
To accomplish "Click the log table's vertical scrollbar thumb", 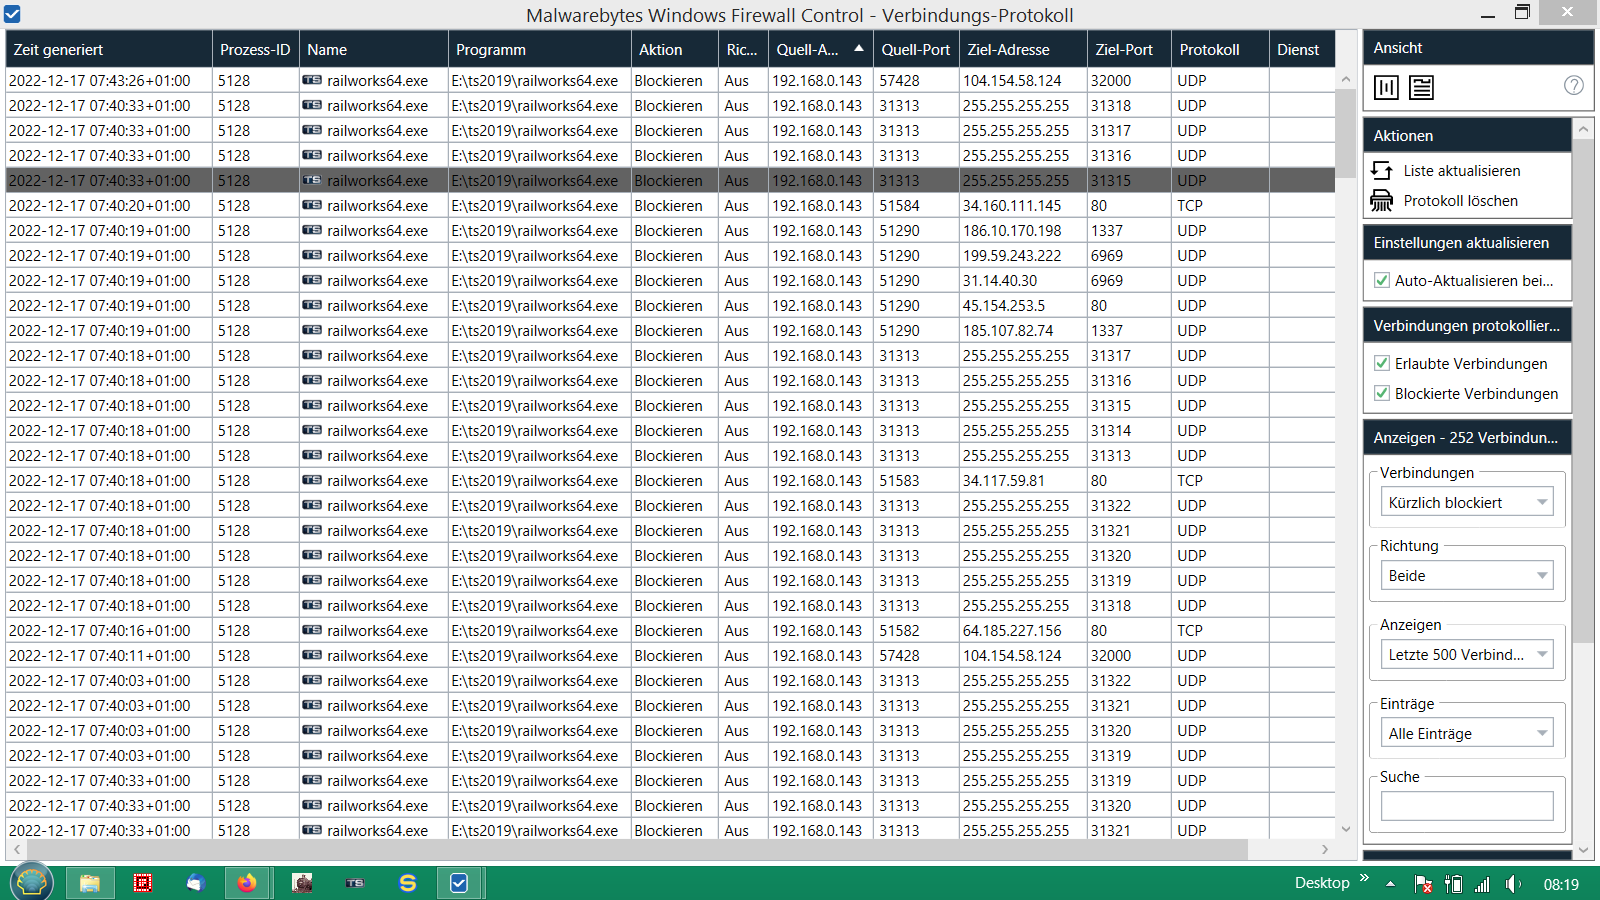I will (x=1345, y=135).
